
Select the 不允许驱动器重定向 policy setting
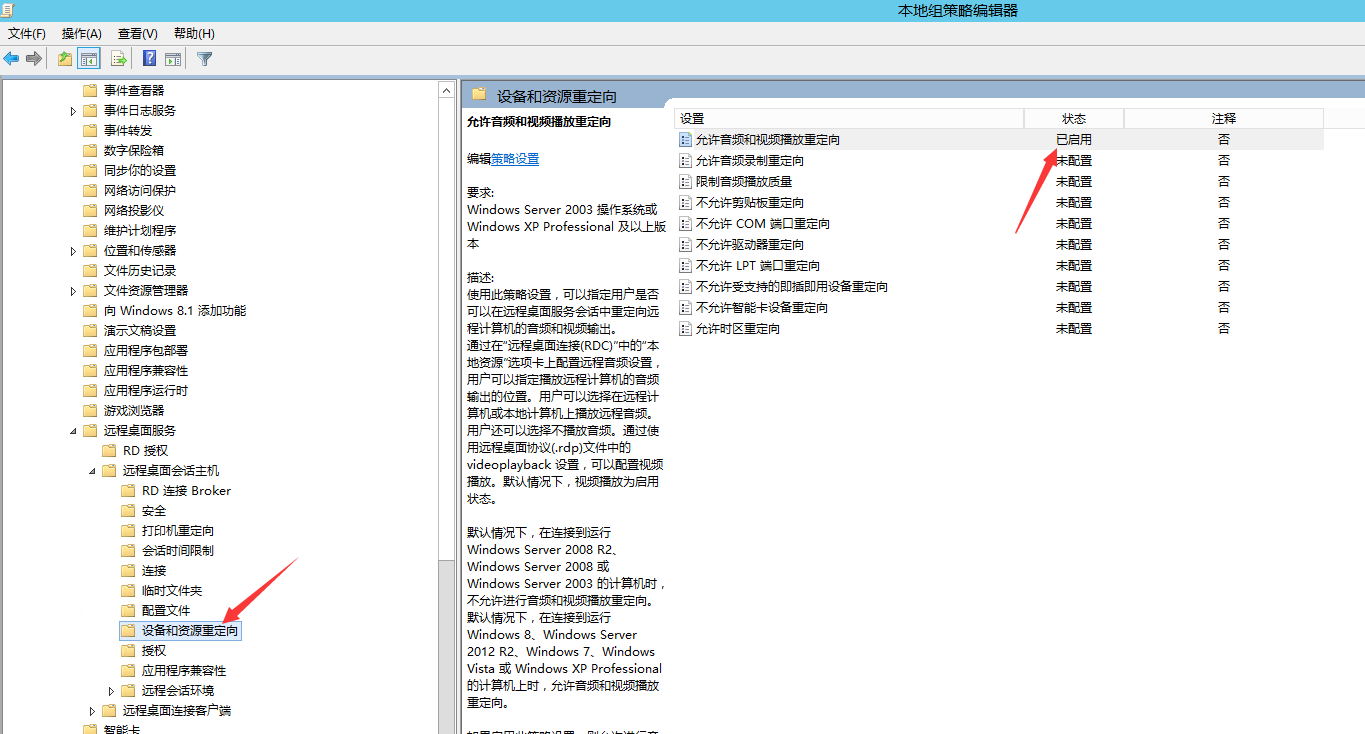pyautogui.click(x=749, y=245)
